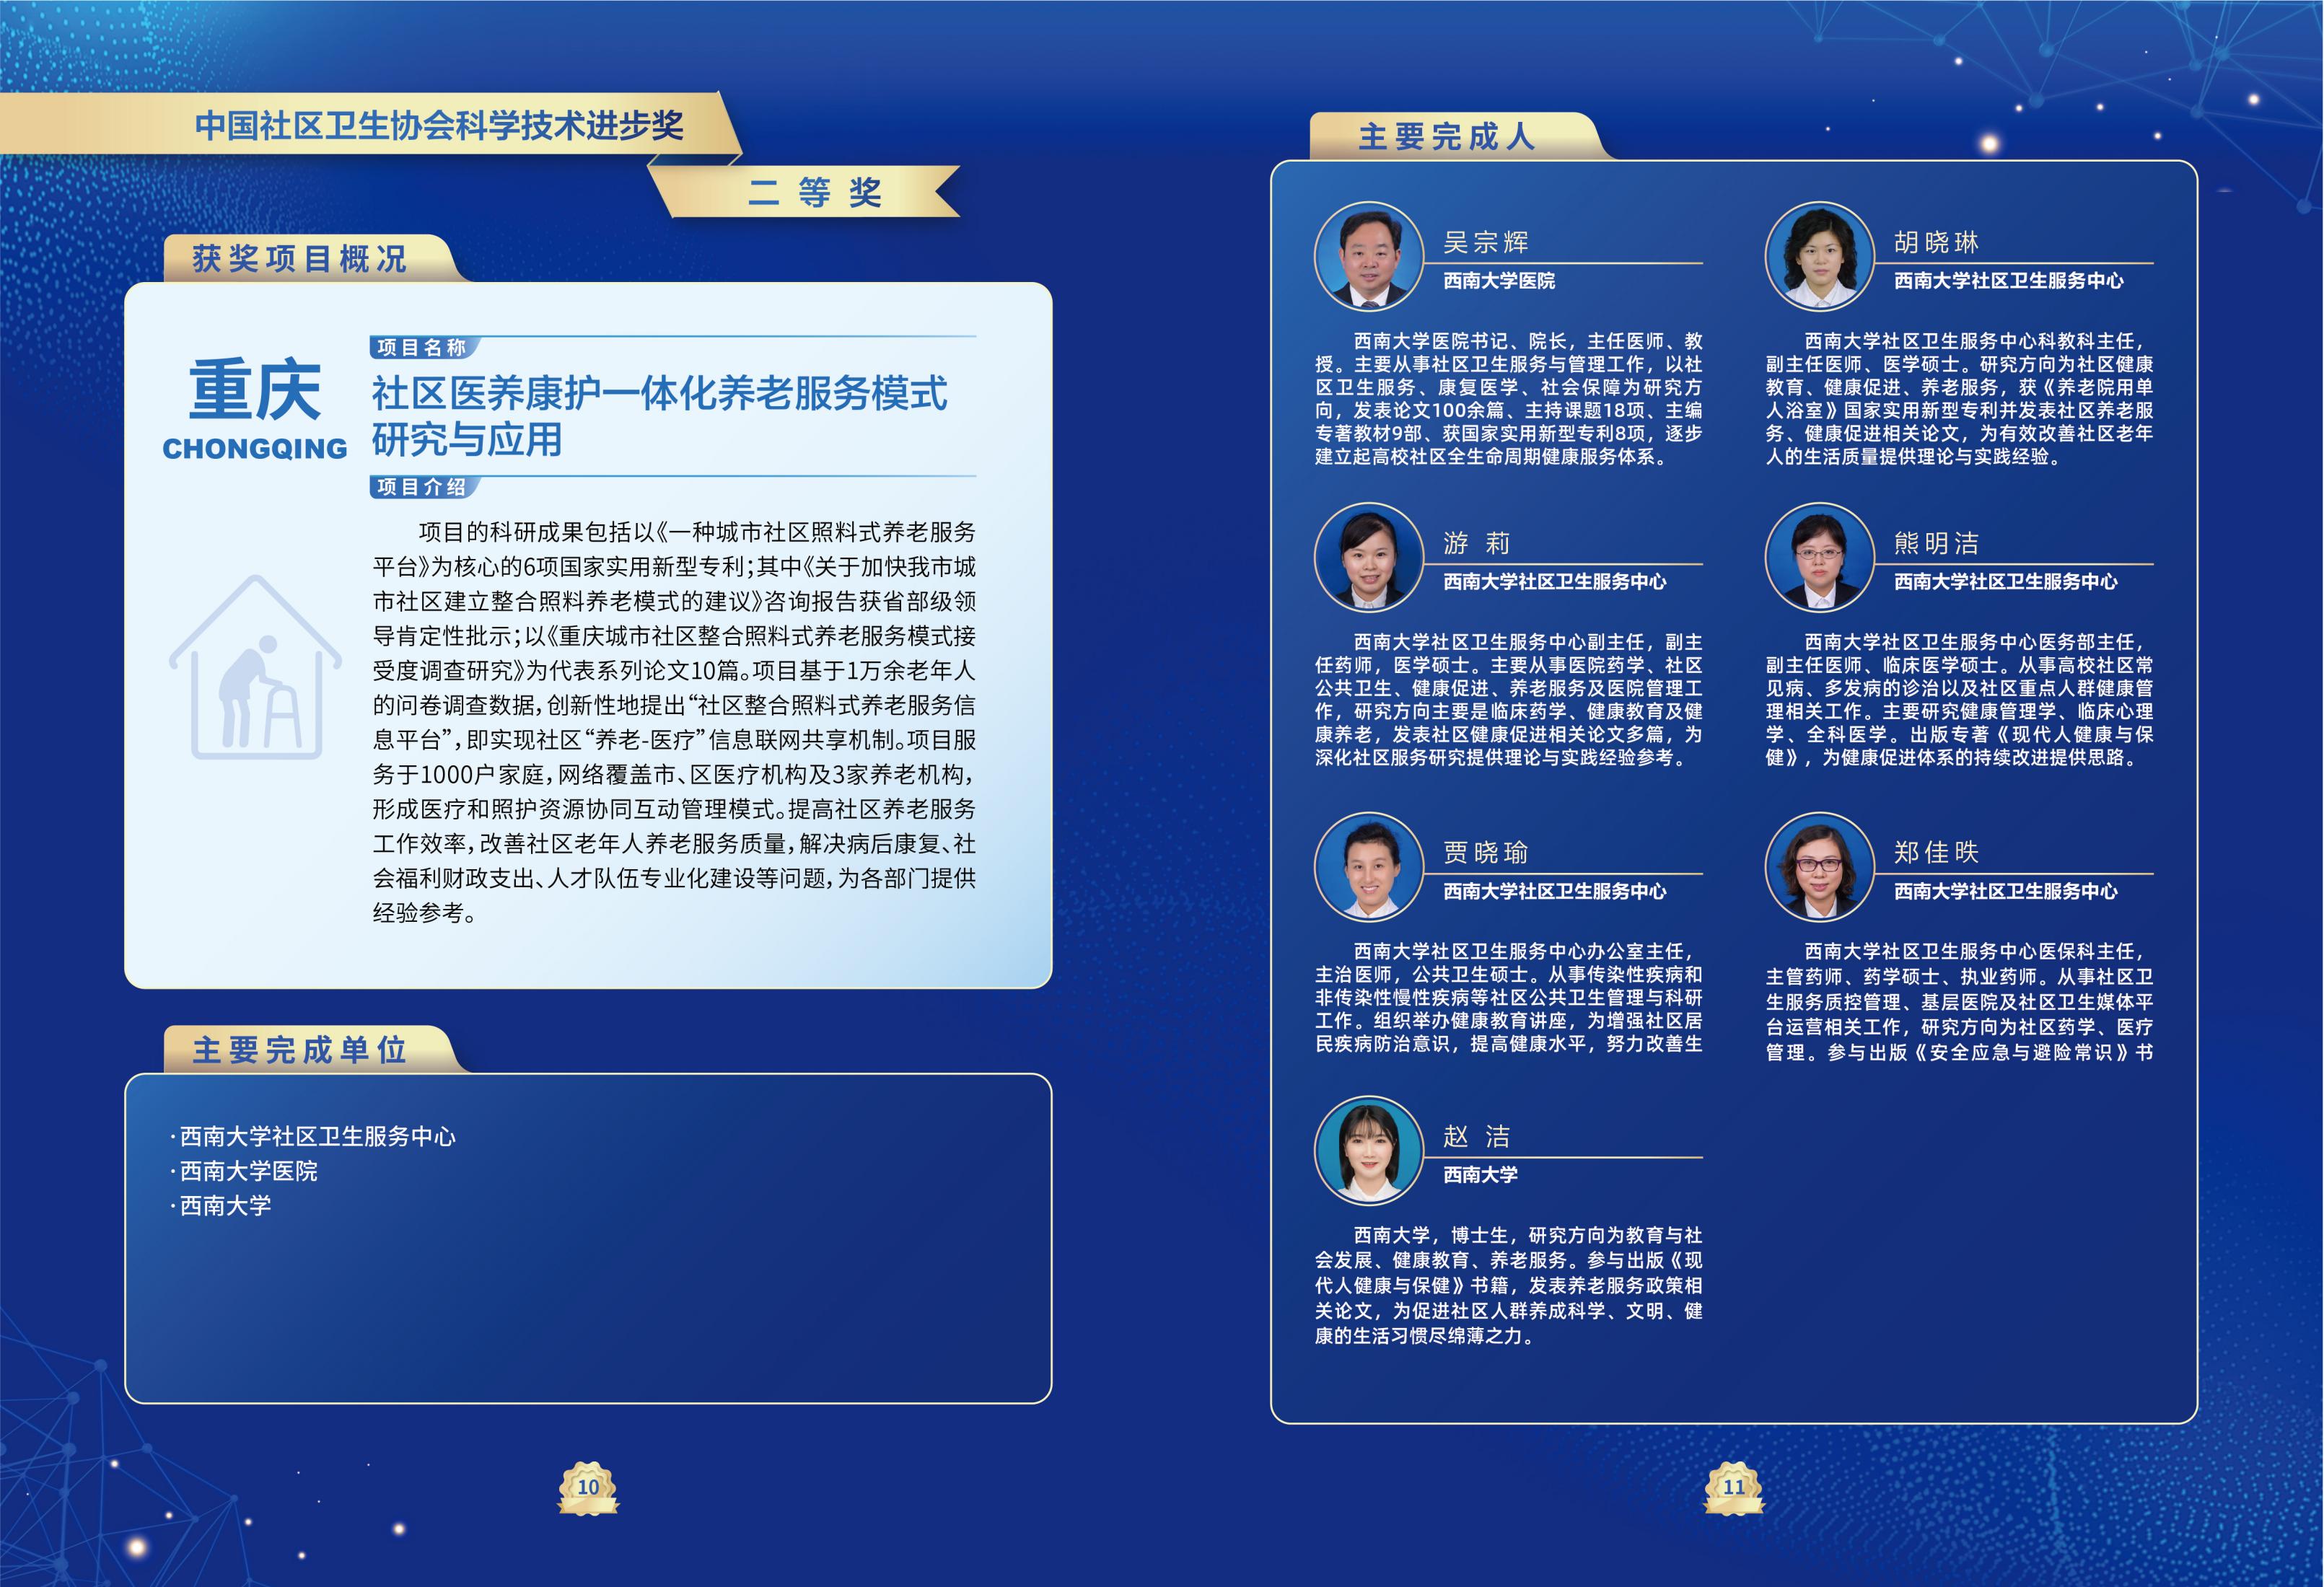2324x1587 pixels.
Task: Click 西南大学 affiliation under 赵洁
Action: pos(1480,1175)
